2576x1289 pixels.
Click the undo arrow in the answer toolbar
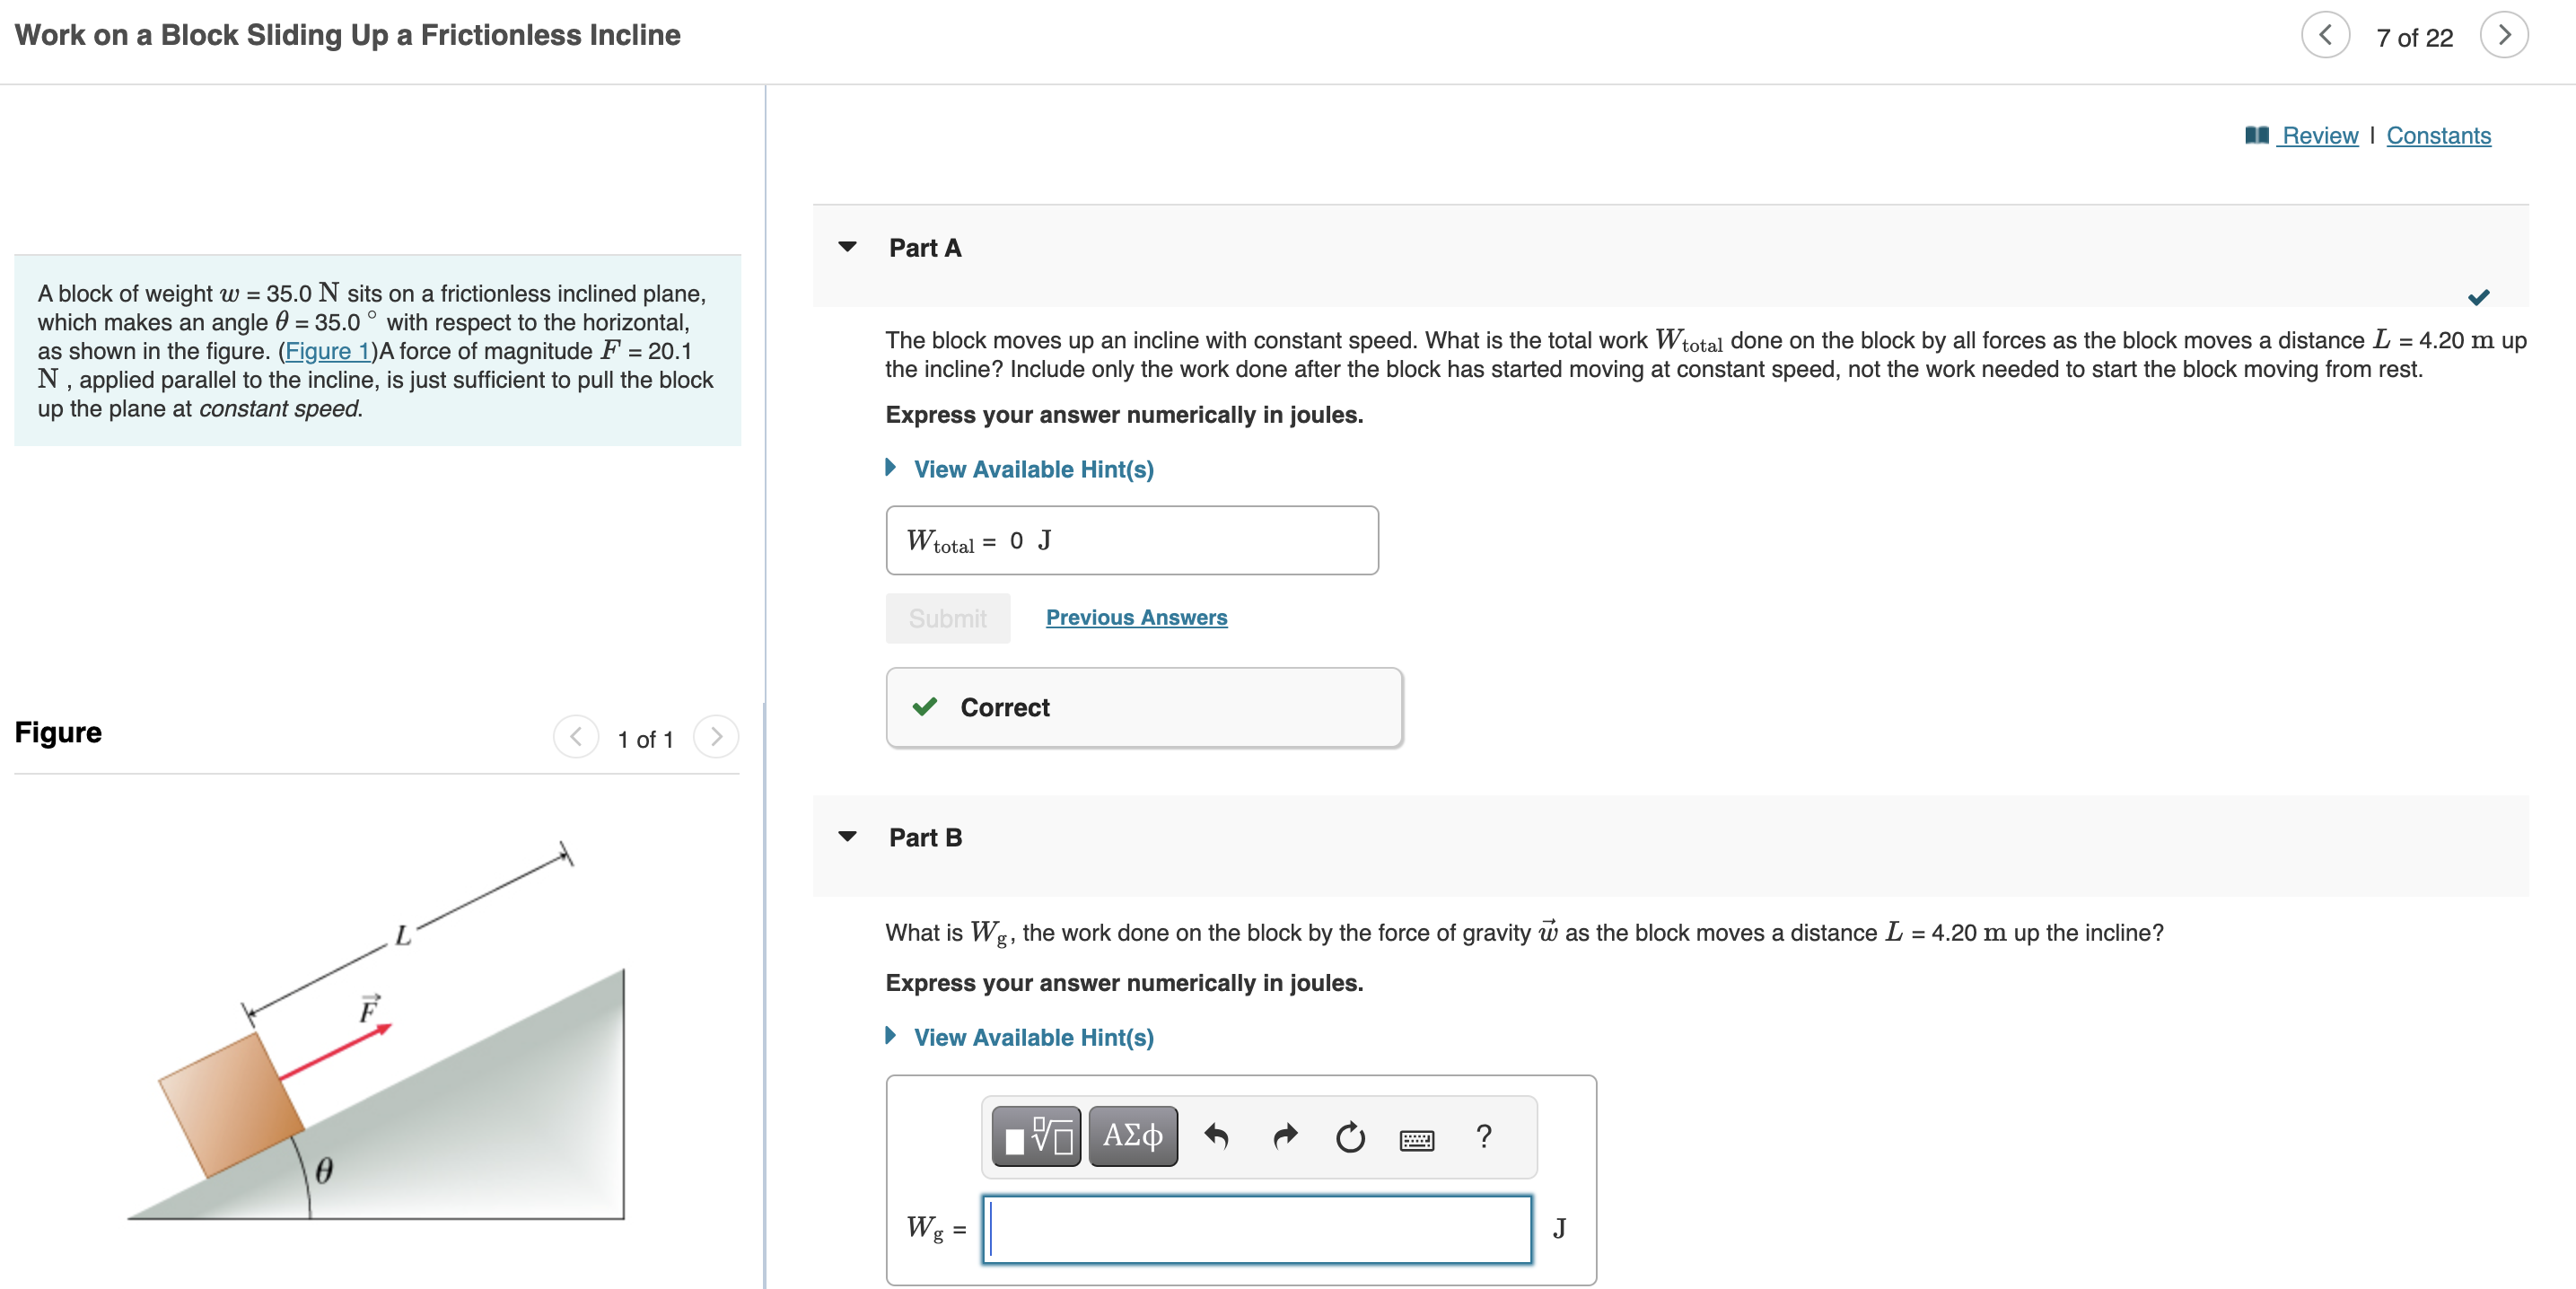tap(1216, 1137)
